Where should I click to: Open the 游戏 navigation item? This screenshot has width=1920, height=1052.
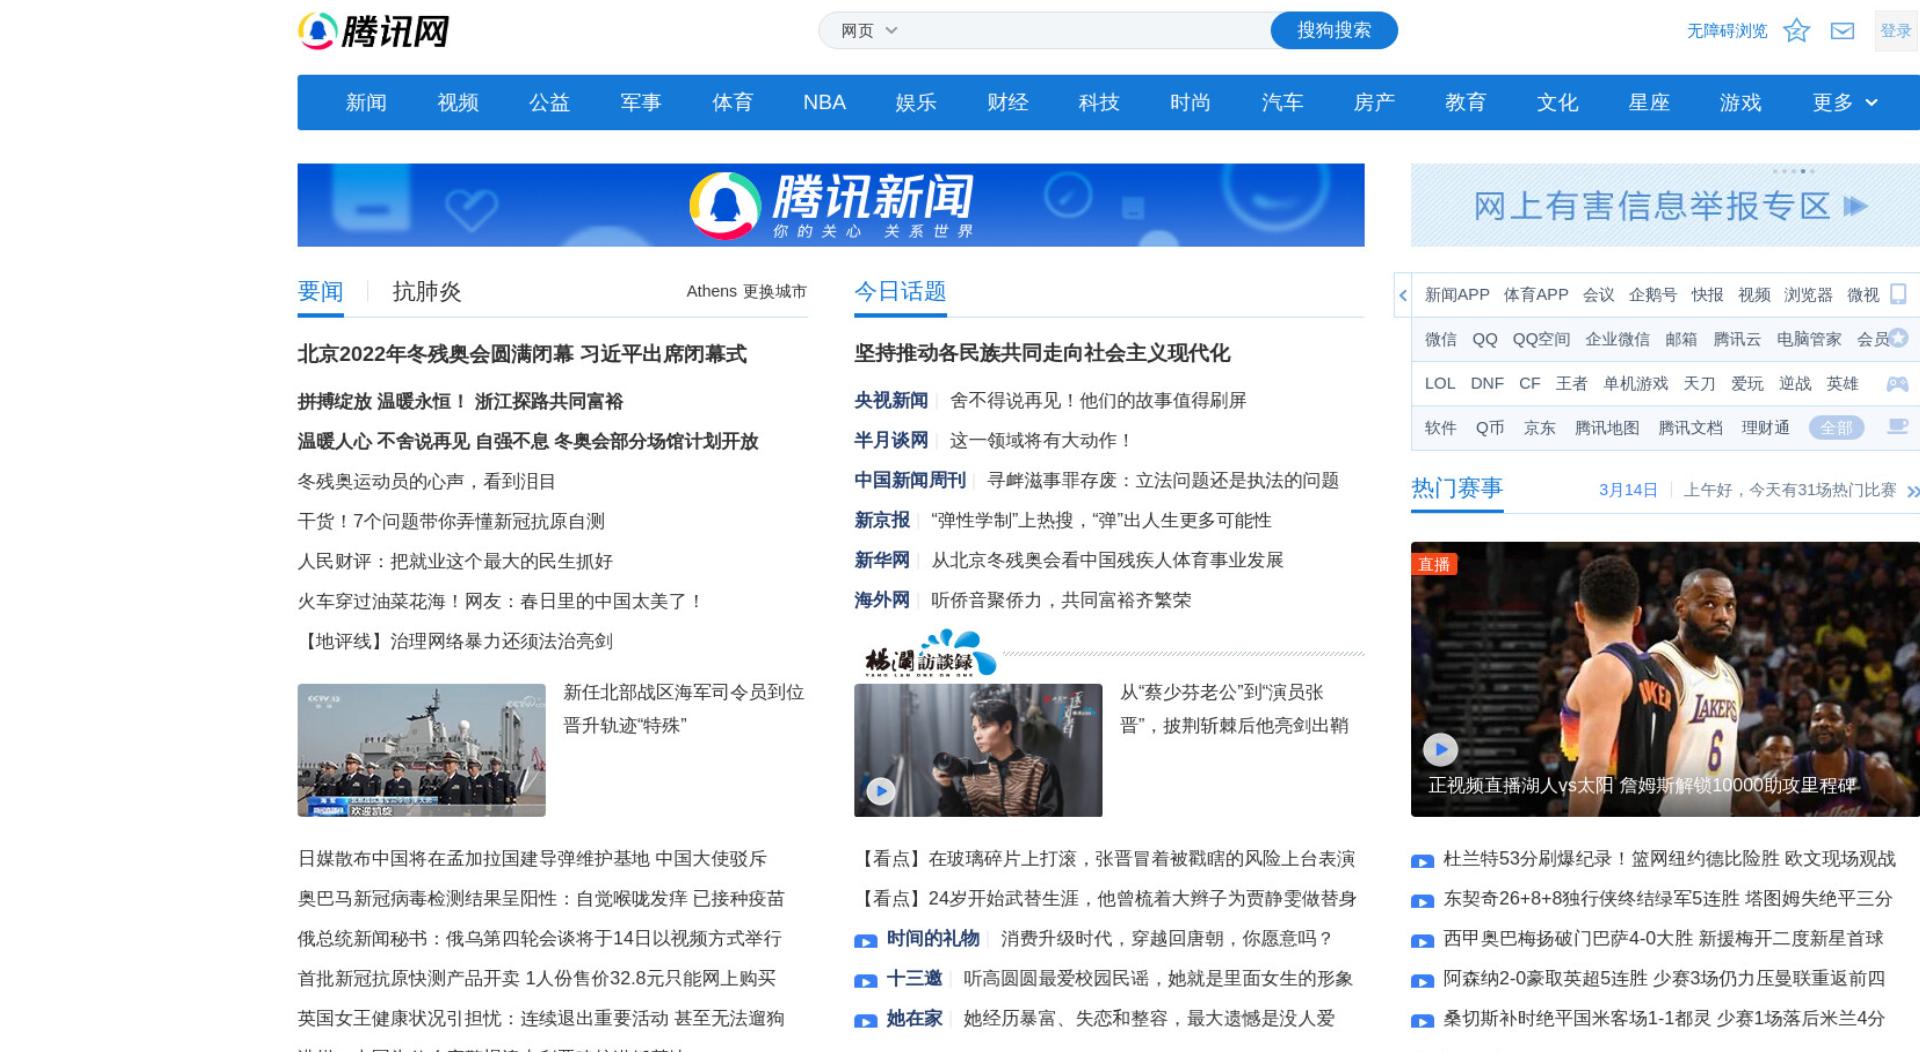click(1740, 102)
